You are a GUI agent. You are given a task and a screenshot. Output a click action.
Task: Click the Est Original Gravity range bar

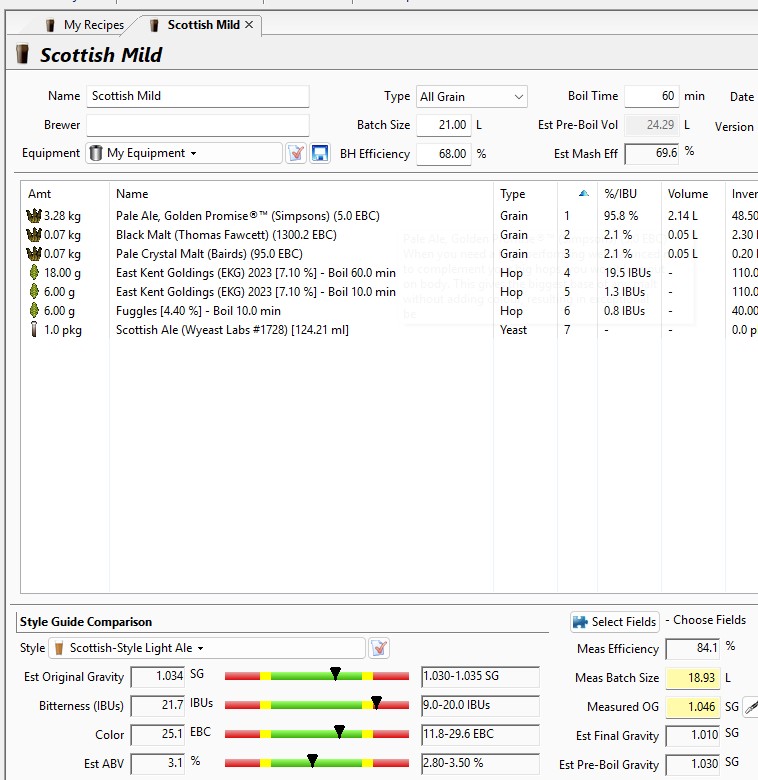[317, 677]
